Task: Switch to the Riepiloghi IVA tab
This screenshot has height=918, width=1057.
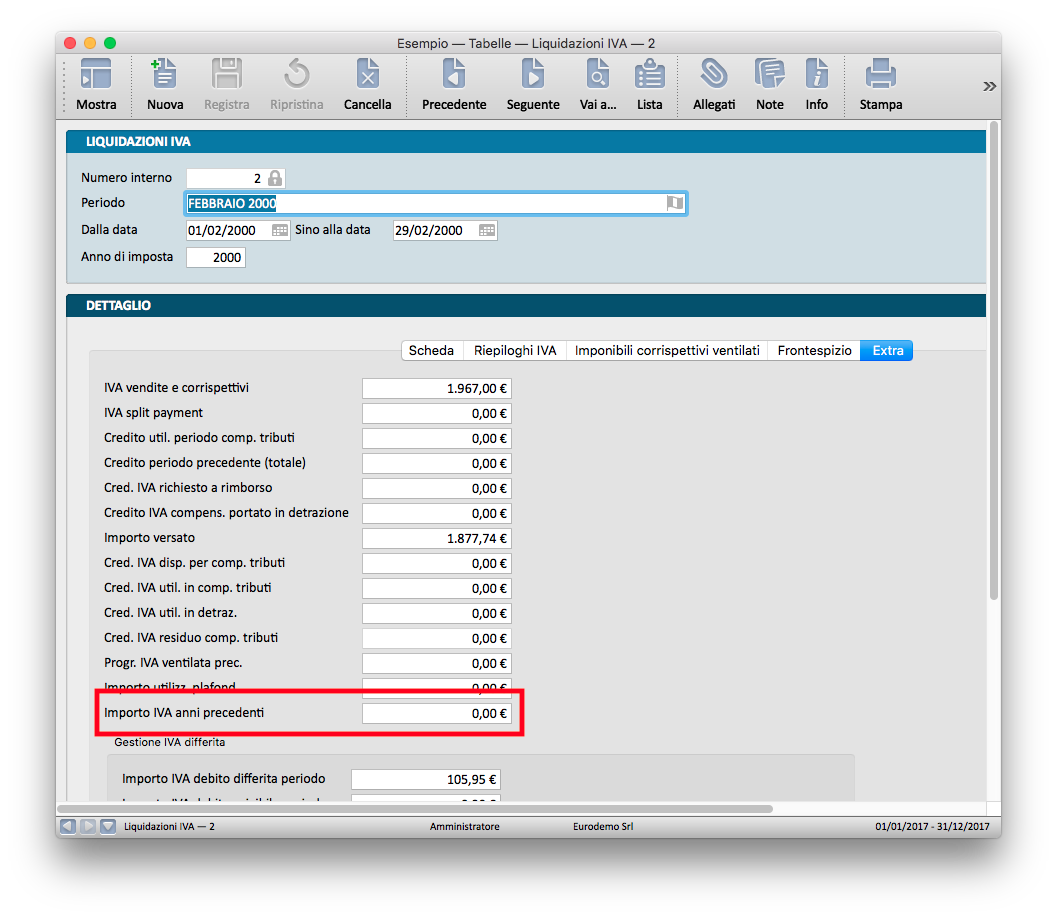Action: 514,350
